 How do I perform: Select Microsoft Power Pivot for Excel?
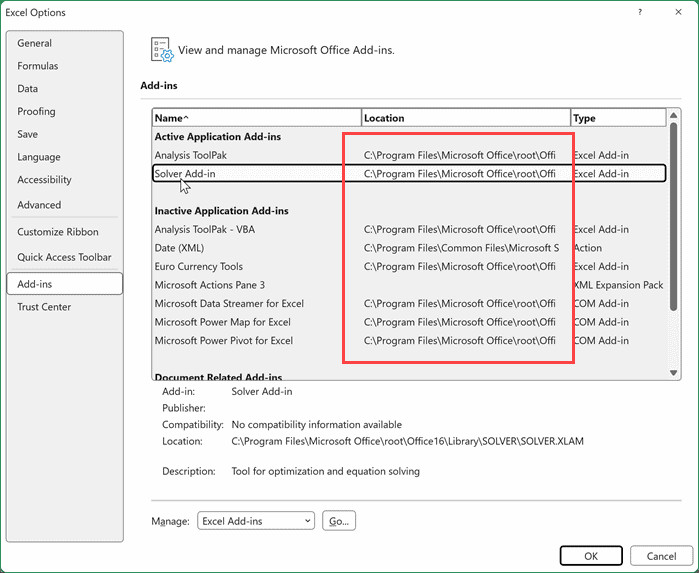tap(409, 341)
